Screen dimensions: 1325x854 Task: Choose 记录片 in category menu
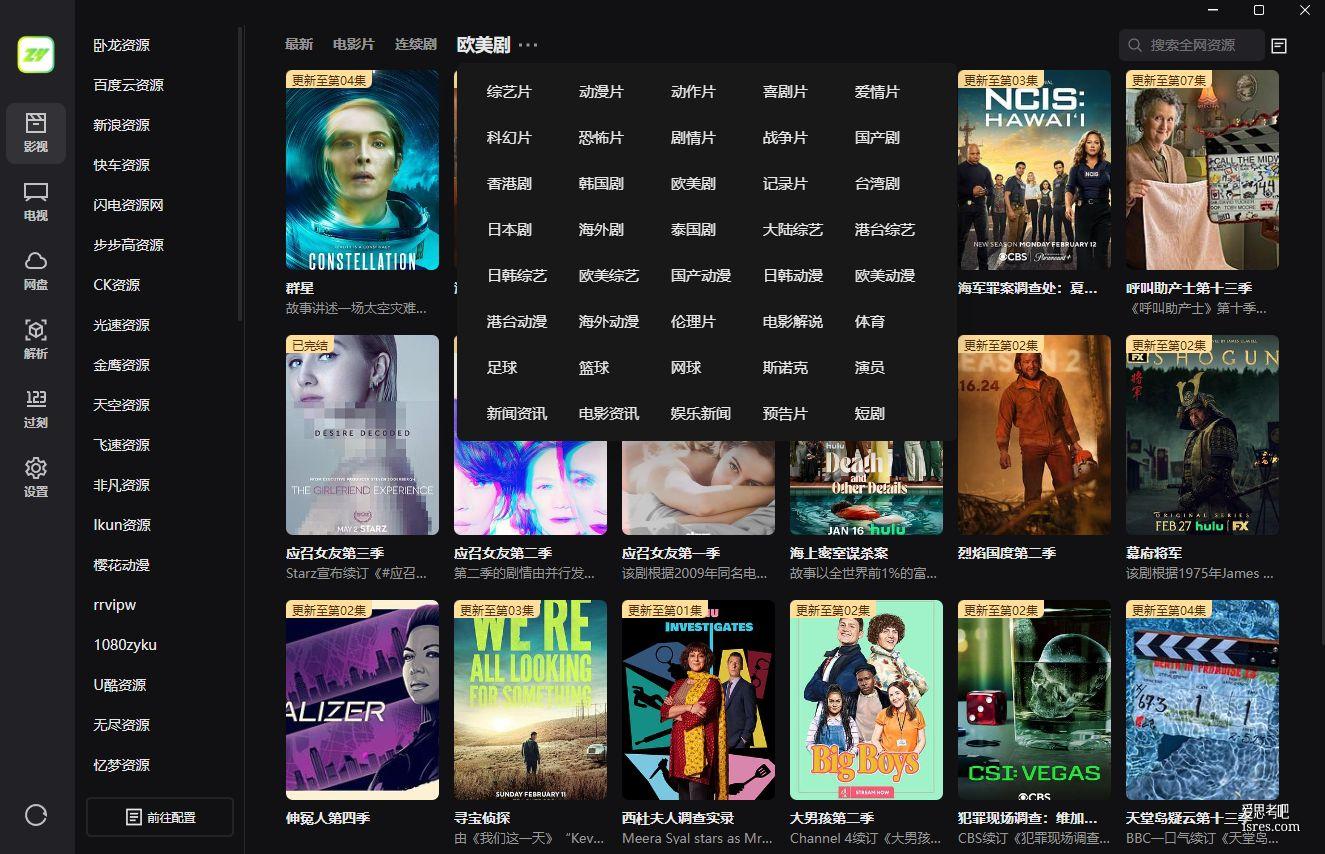785,183
